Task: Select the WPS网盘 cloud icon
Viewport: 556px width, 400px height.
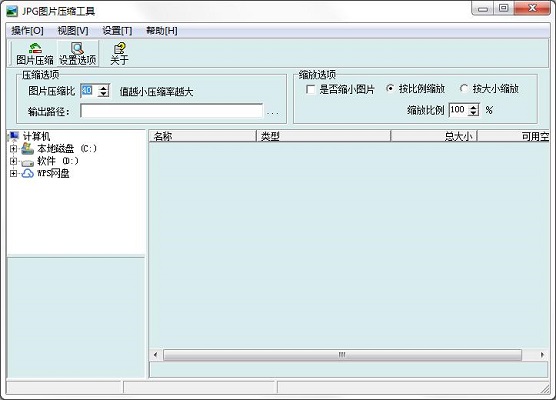Action: pos(28,173)
